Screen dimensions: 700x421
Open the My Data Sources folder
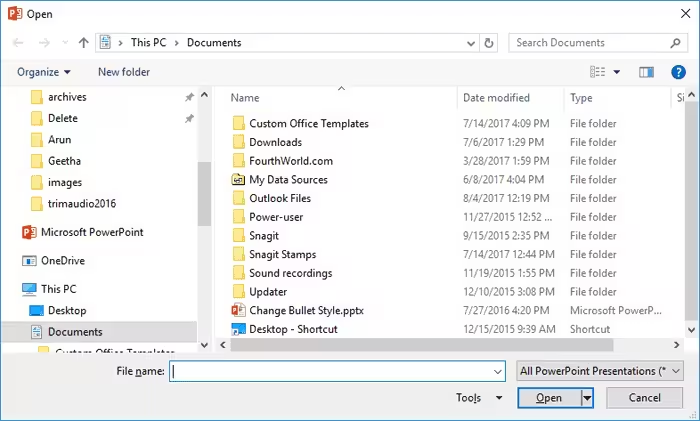pos(288,180)
